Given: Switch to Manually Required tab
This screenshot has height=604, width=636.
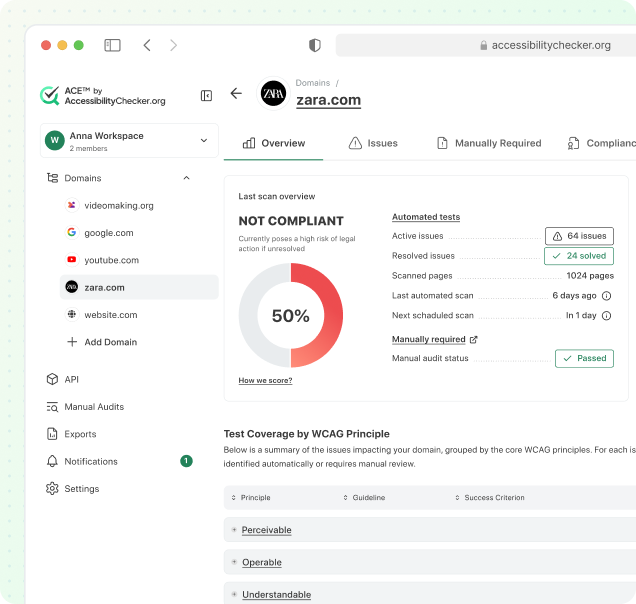Looking at the screenshot, I should 489,143.
